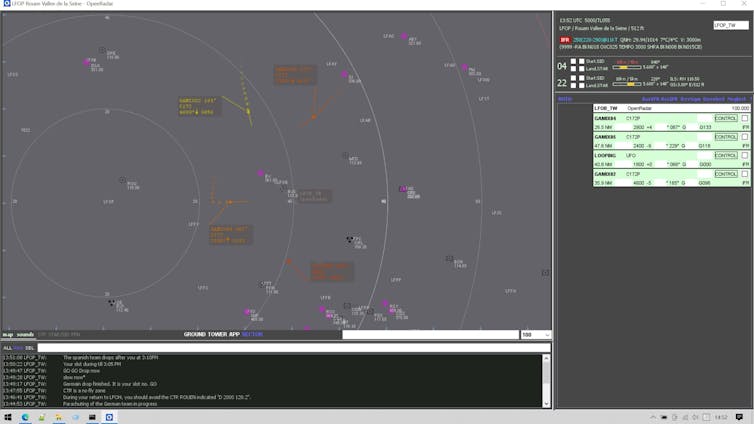Screen dimensions: 754x424
Task: Click the Windows Start button
Action: (x=7, y=417)
